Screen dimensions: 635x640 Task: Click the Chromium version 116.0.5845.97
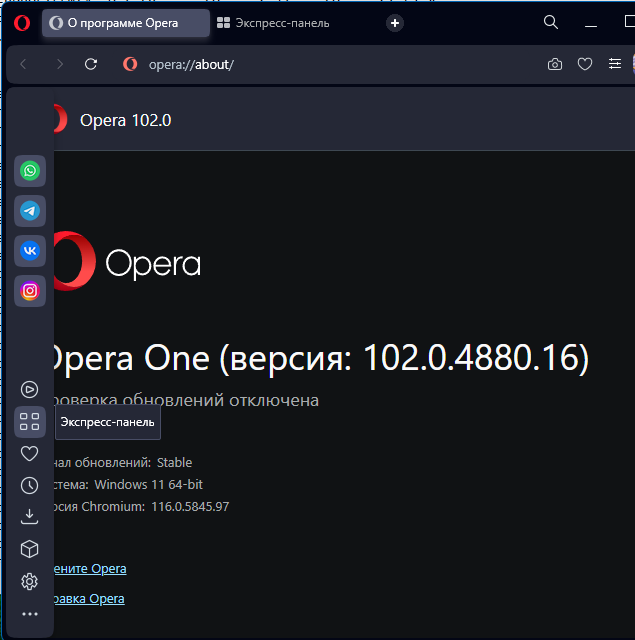point(190,507)
